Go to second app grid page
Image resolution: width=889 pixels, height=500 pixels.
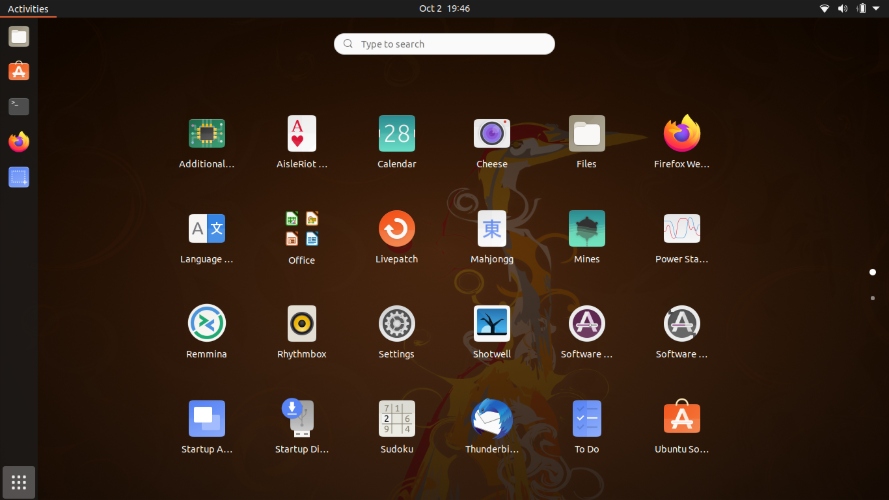pyautogui.click(x=873, y=298)
